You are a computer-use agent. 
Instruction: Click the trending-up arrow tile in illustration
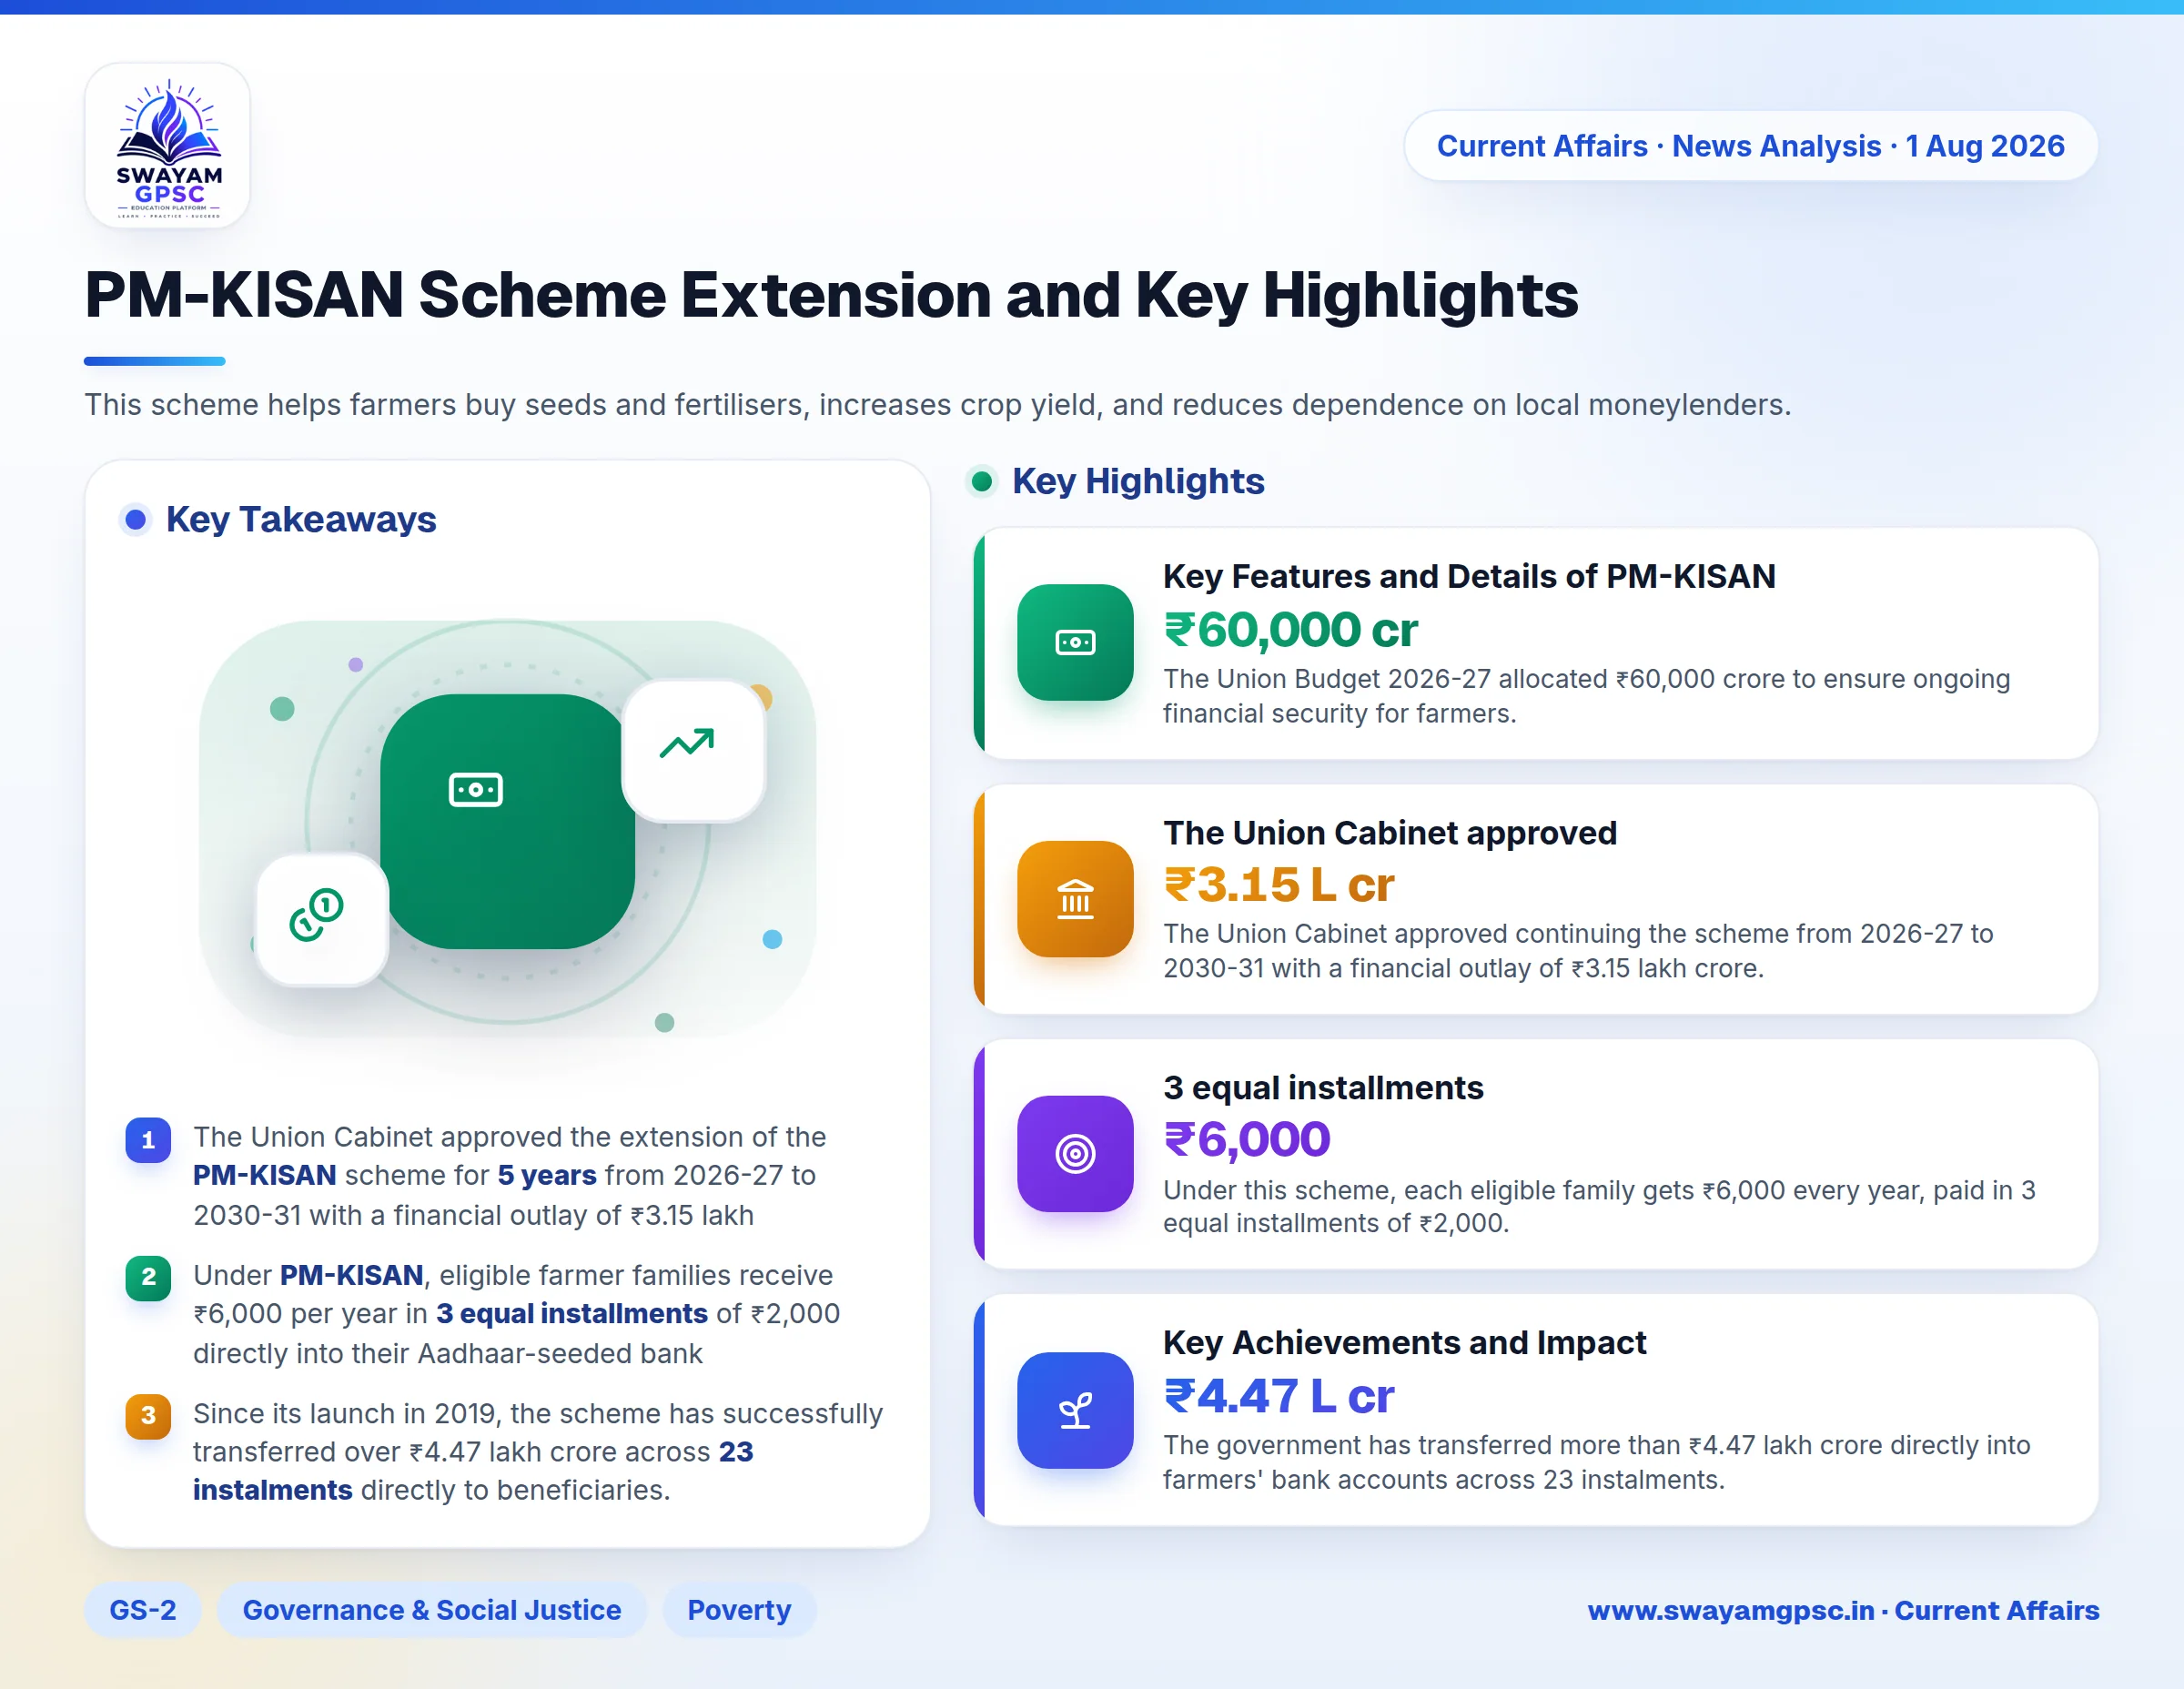(693, 750)
